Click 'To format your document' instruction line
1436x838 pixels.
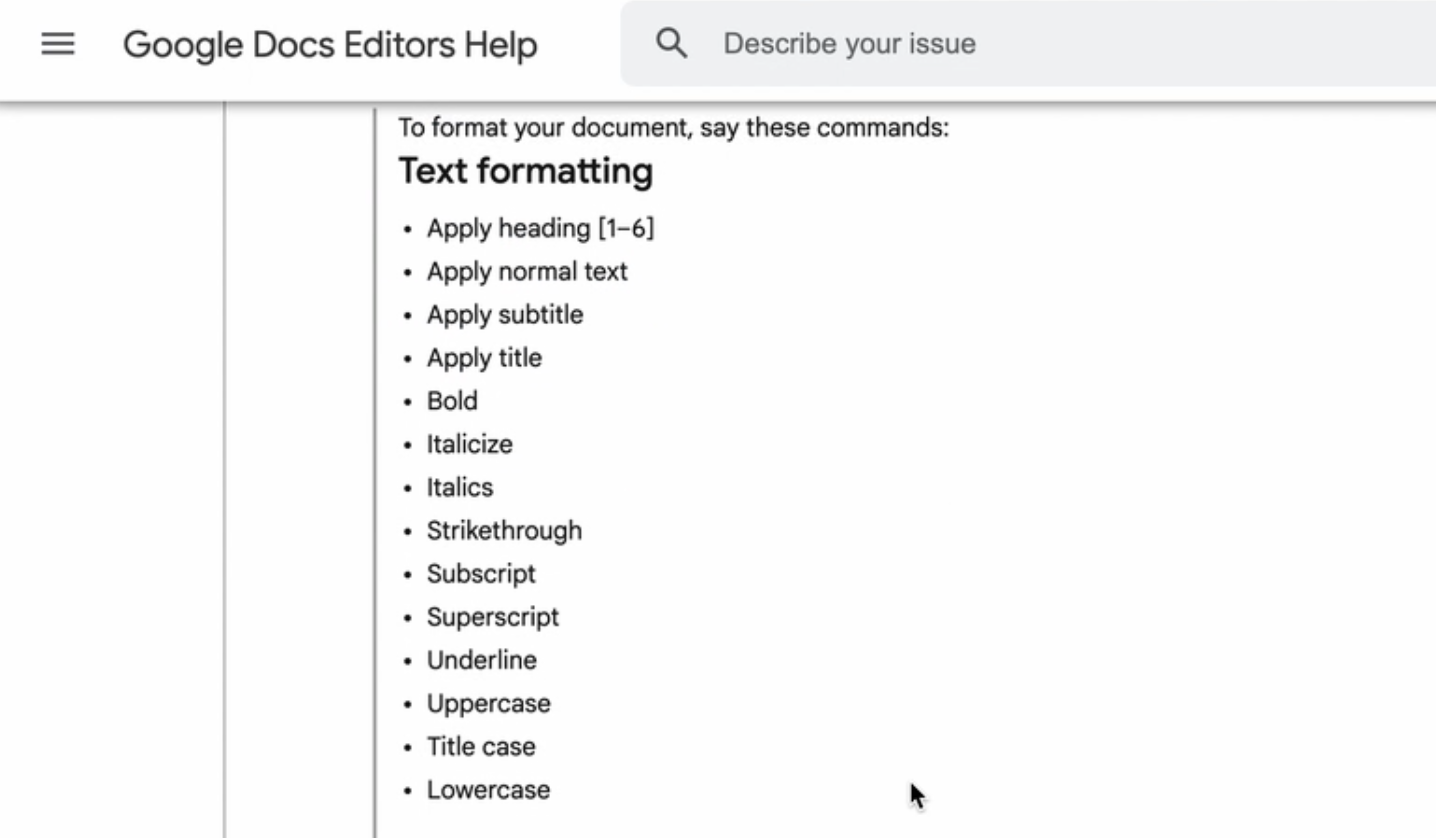click(x=674, y=128)
